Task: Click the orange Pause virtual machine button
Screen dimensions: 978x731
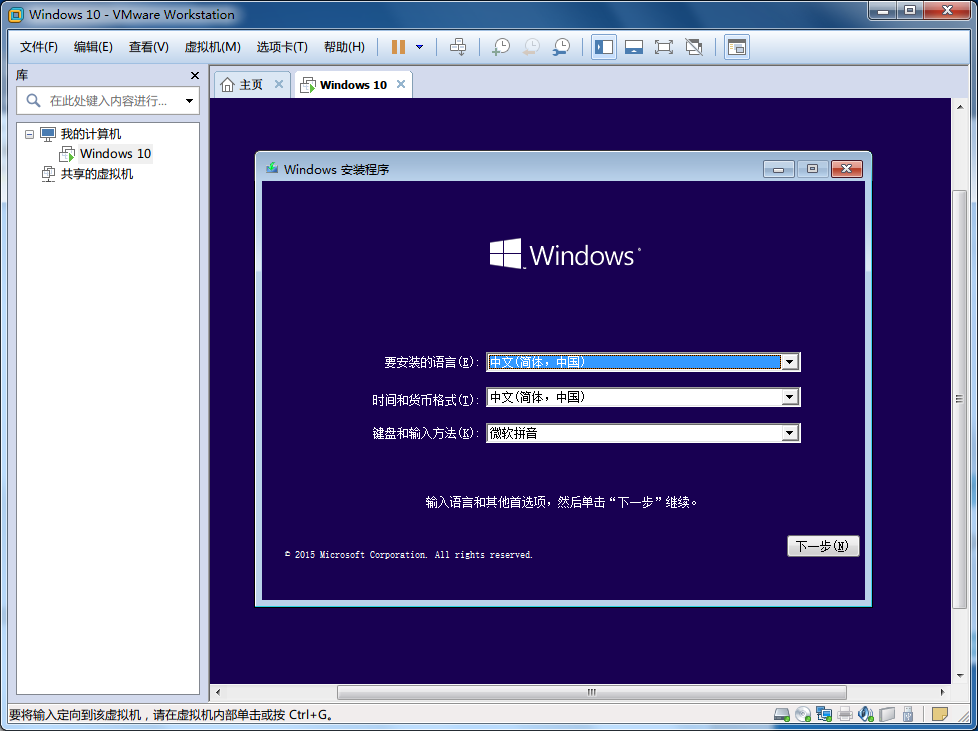Action: [398, 47]
